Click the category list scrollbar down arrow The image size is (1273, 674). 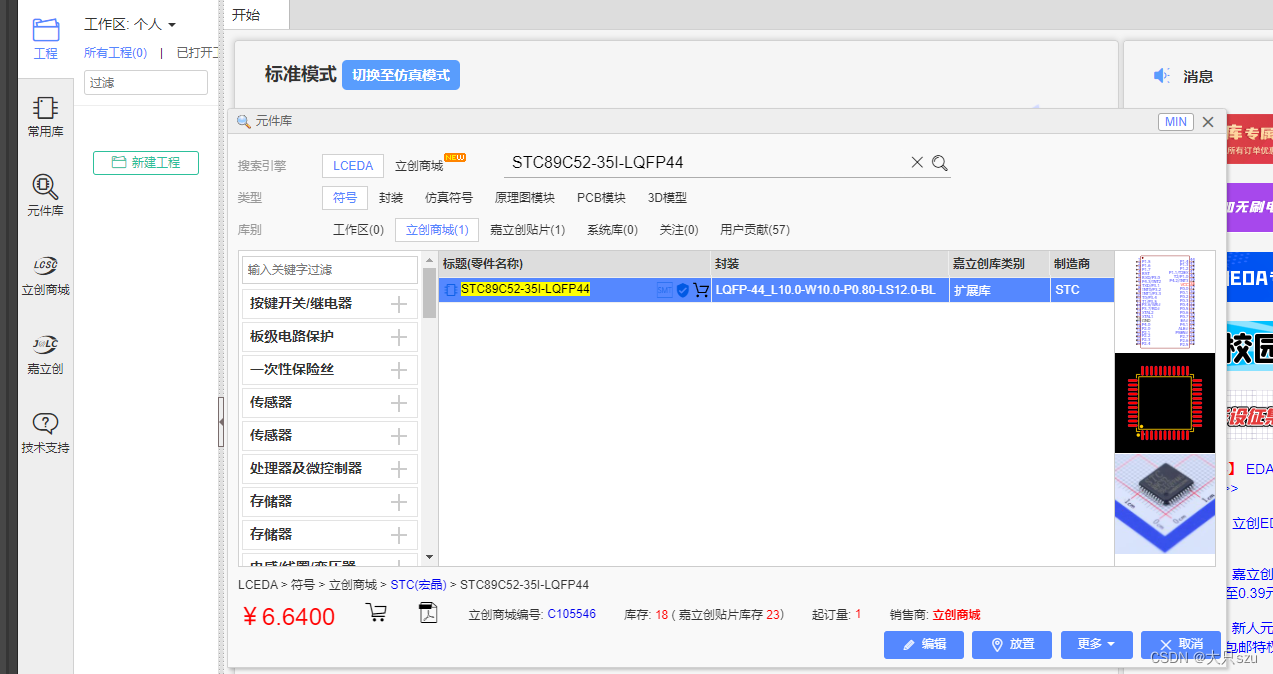pos(429,558)
